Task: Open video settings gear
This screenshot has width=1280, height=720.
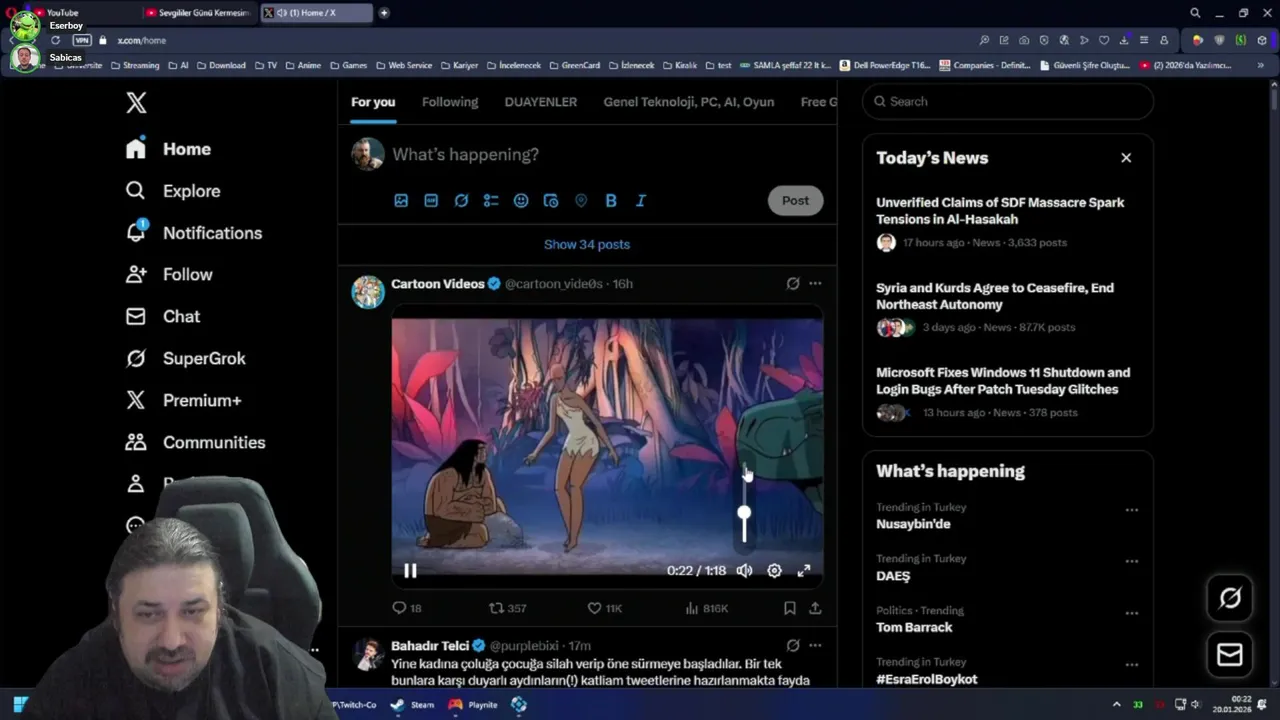Action: (x=774, y=570)
